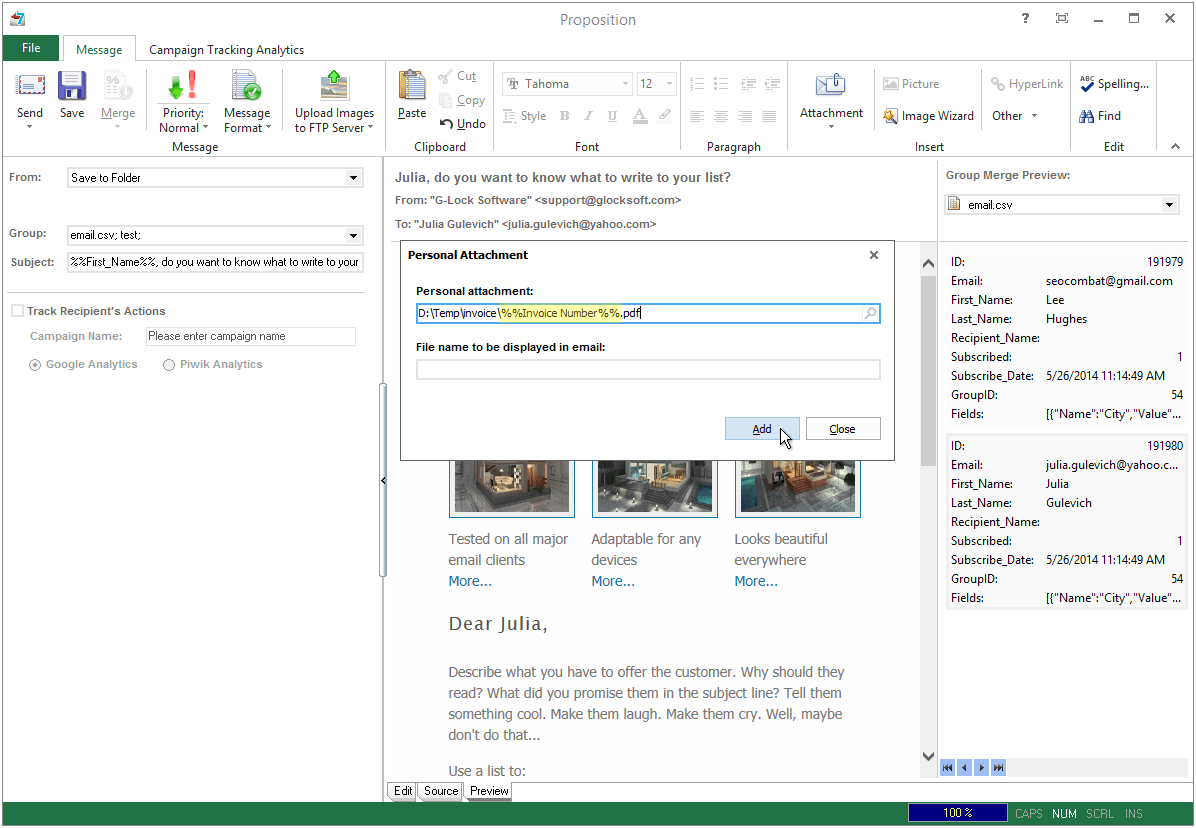Select Google Analytics radio button
1196x828 pixels.
(x=35, y=365)
